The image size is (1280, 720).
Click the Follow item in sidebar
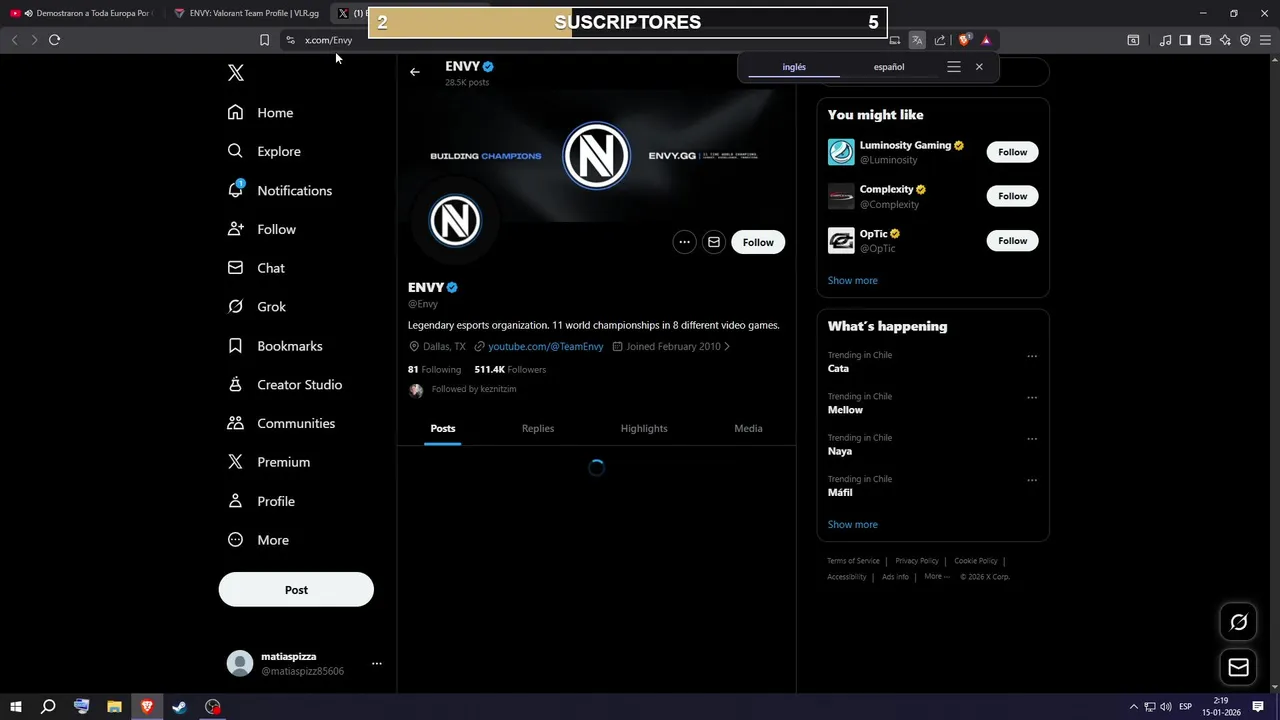click(262, 229)
